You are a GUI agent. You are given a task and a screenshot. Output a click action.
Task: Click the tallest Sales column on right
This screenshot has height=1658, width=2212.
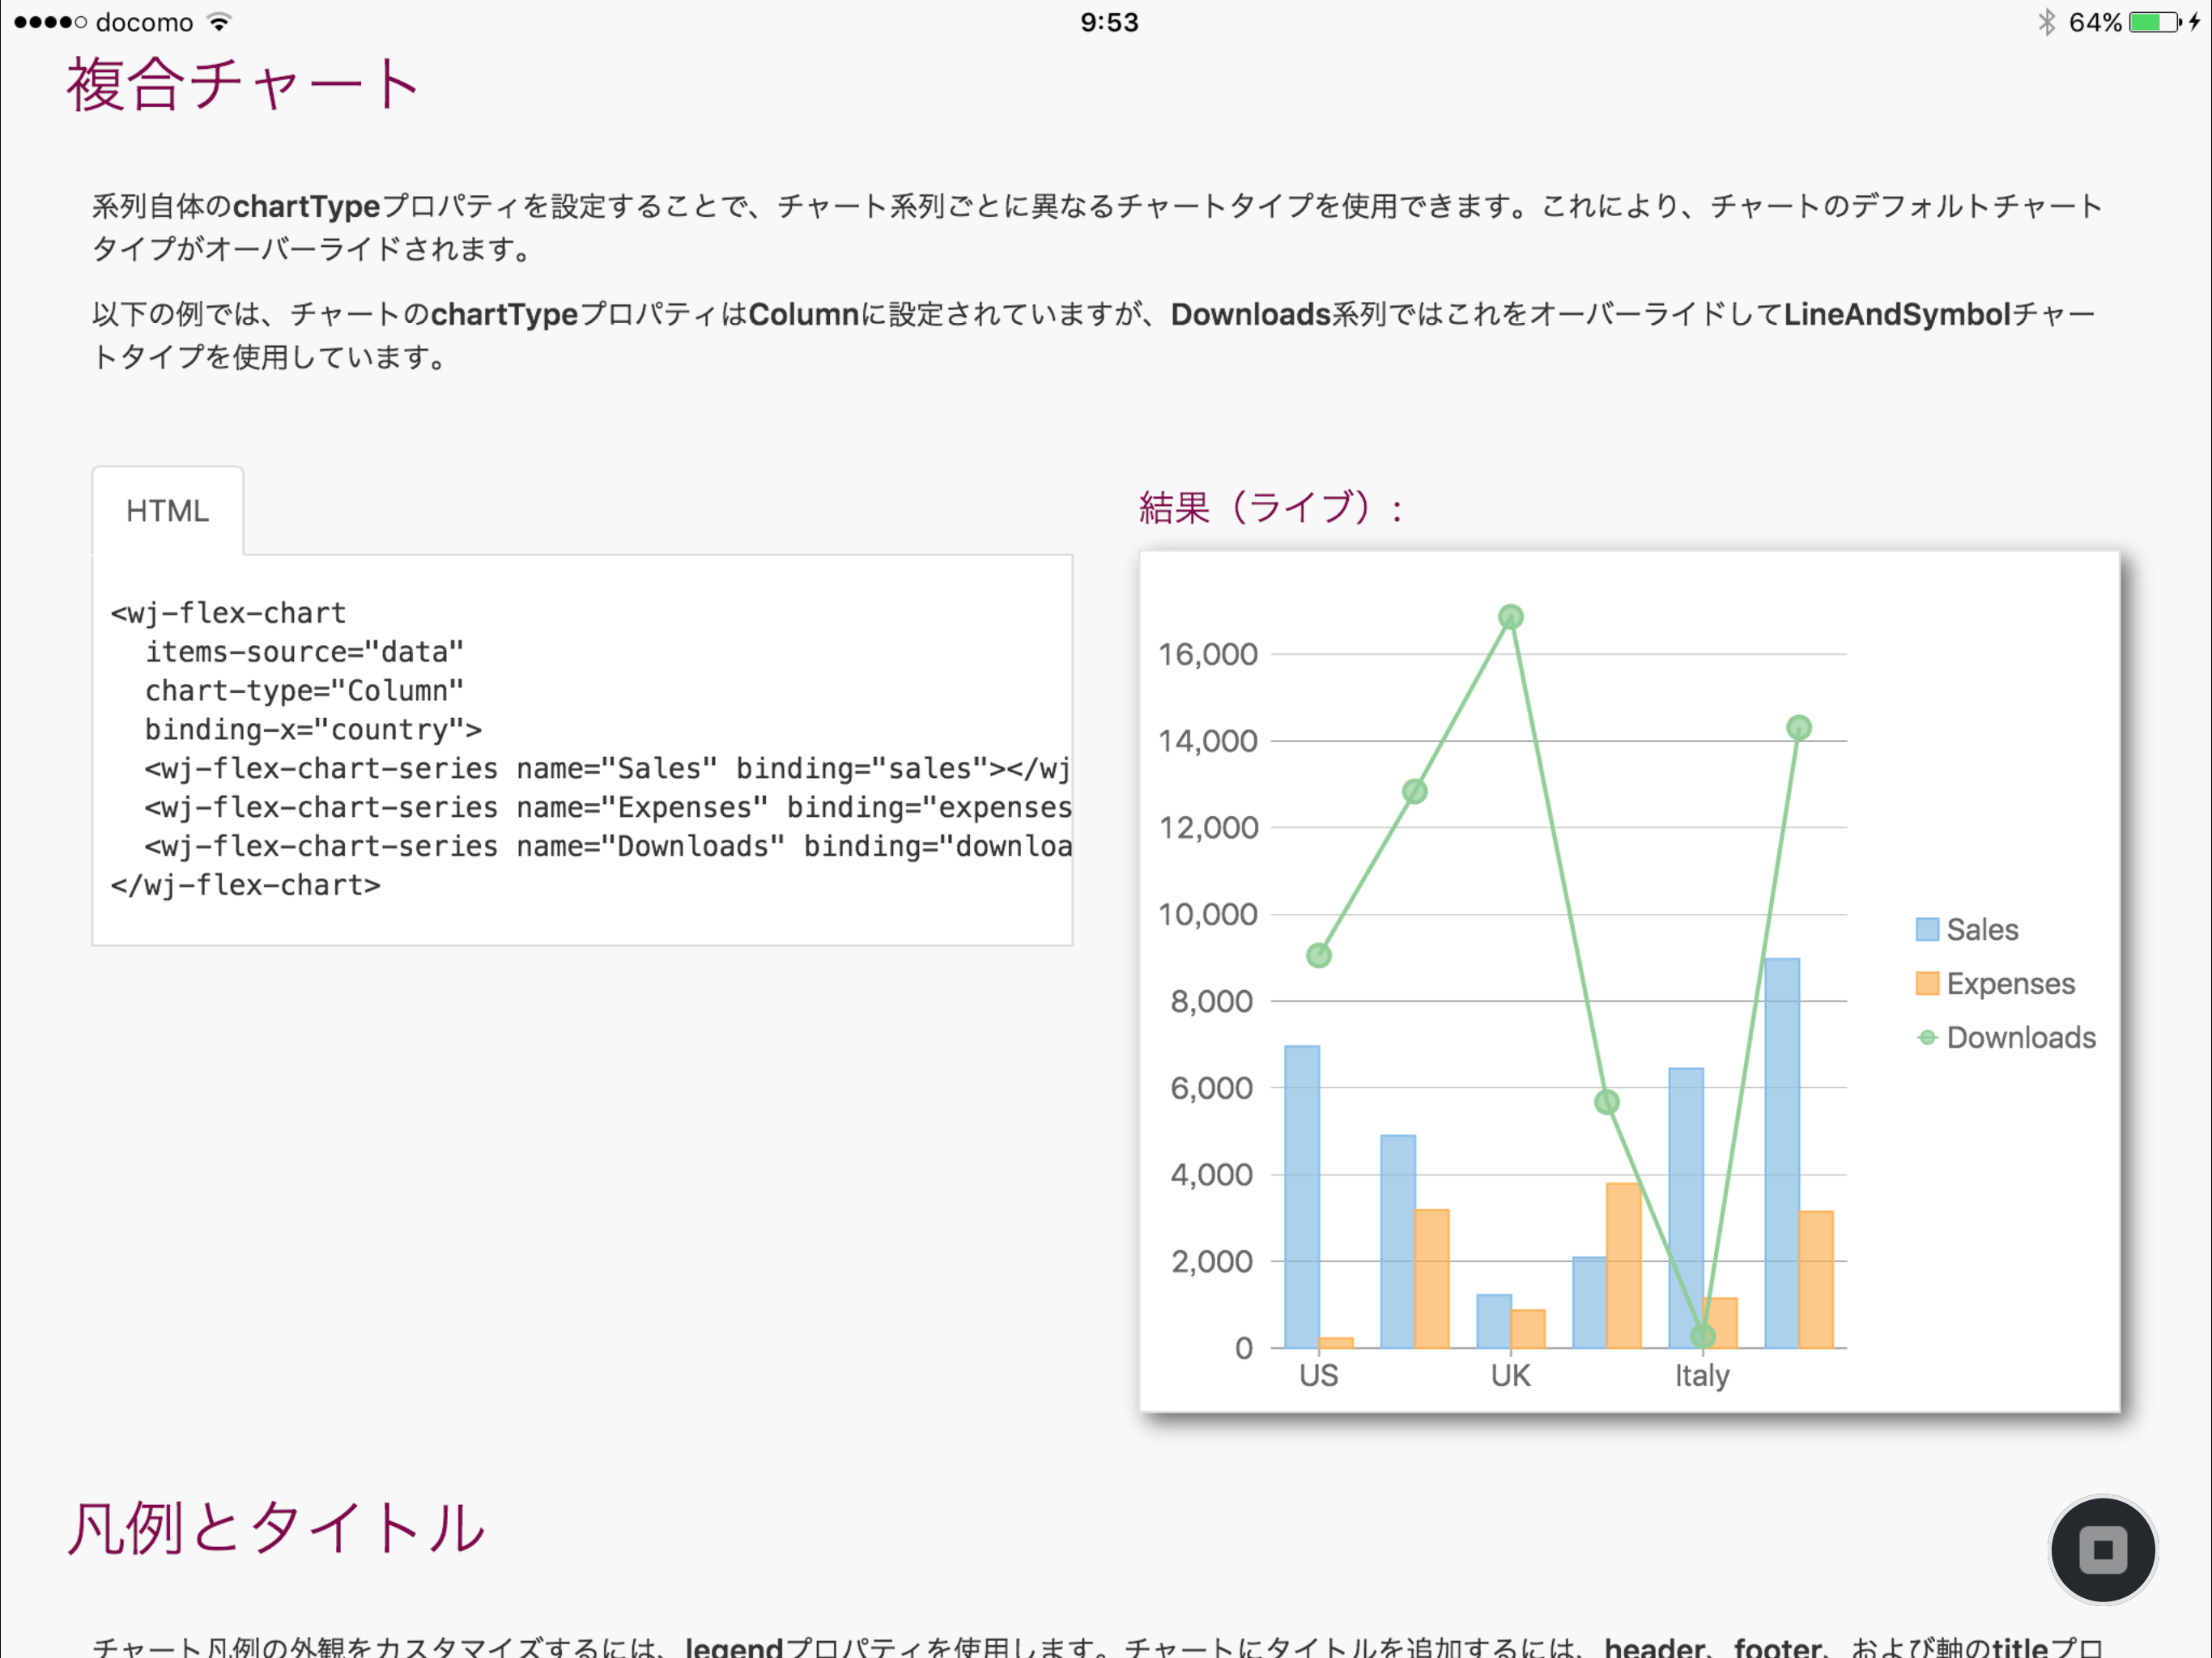coord(1781,1150)
